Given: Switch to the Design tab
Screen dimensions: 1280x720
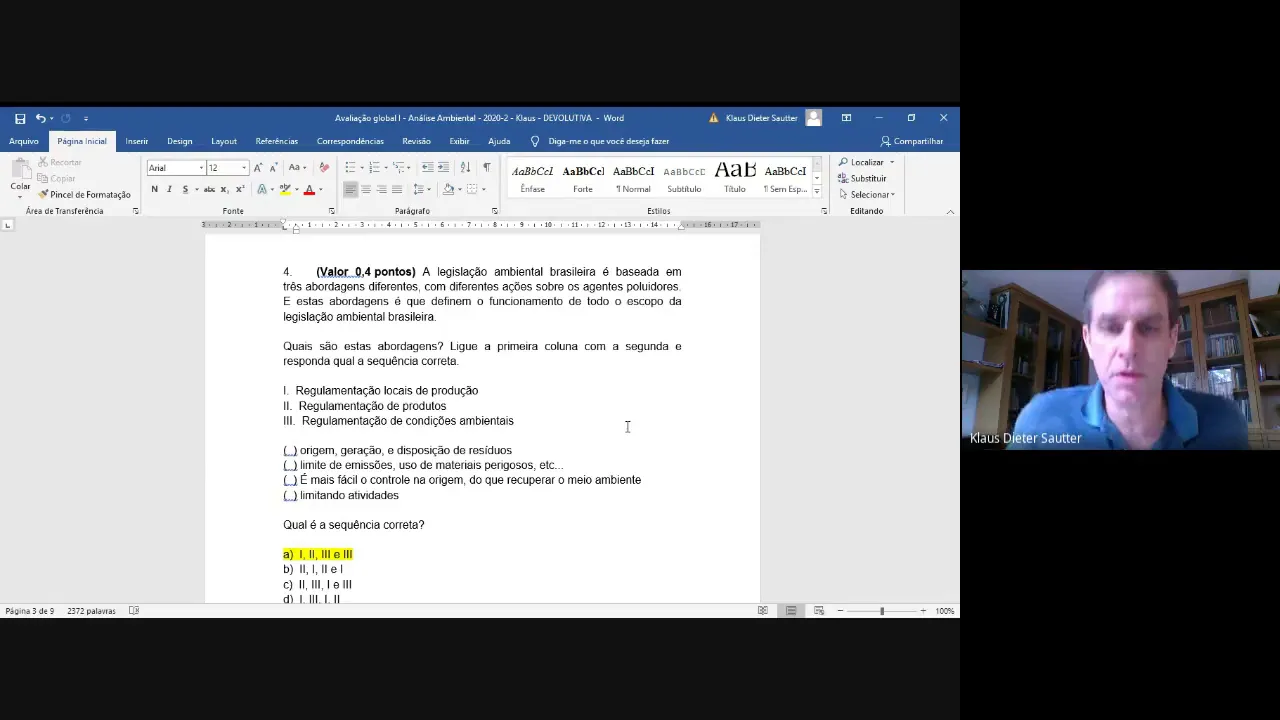Looking at the screenshot, I should click(180, 141).
